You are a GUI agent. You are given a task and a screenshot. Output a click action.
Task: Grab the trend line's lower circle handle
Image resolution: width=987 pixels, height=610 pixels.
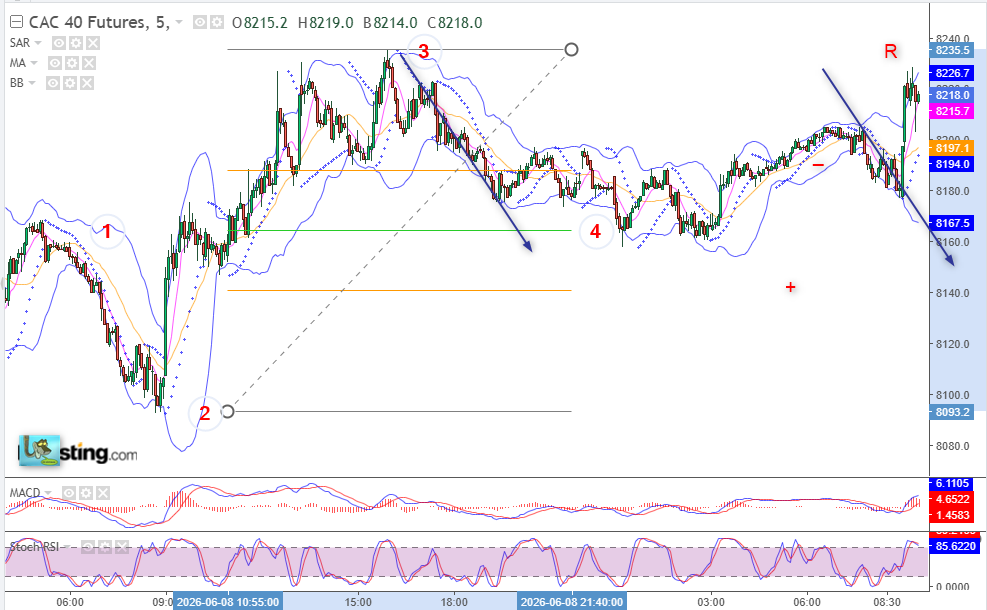(x=228, y=412)
